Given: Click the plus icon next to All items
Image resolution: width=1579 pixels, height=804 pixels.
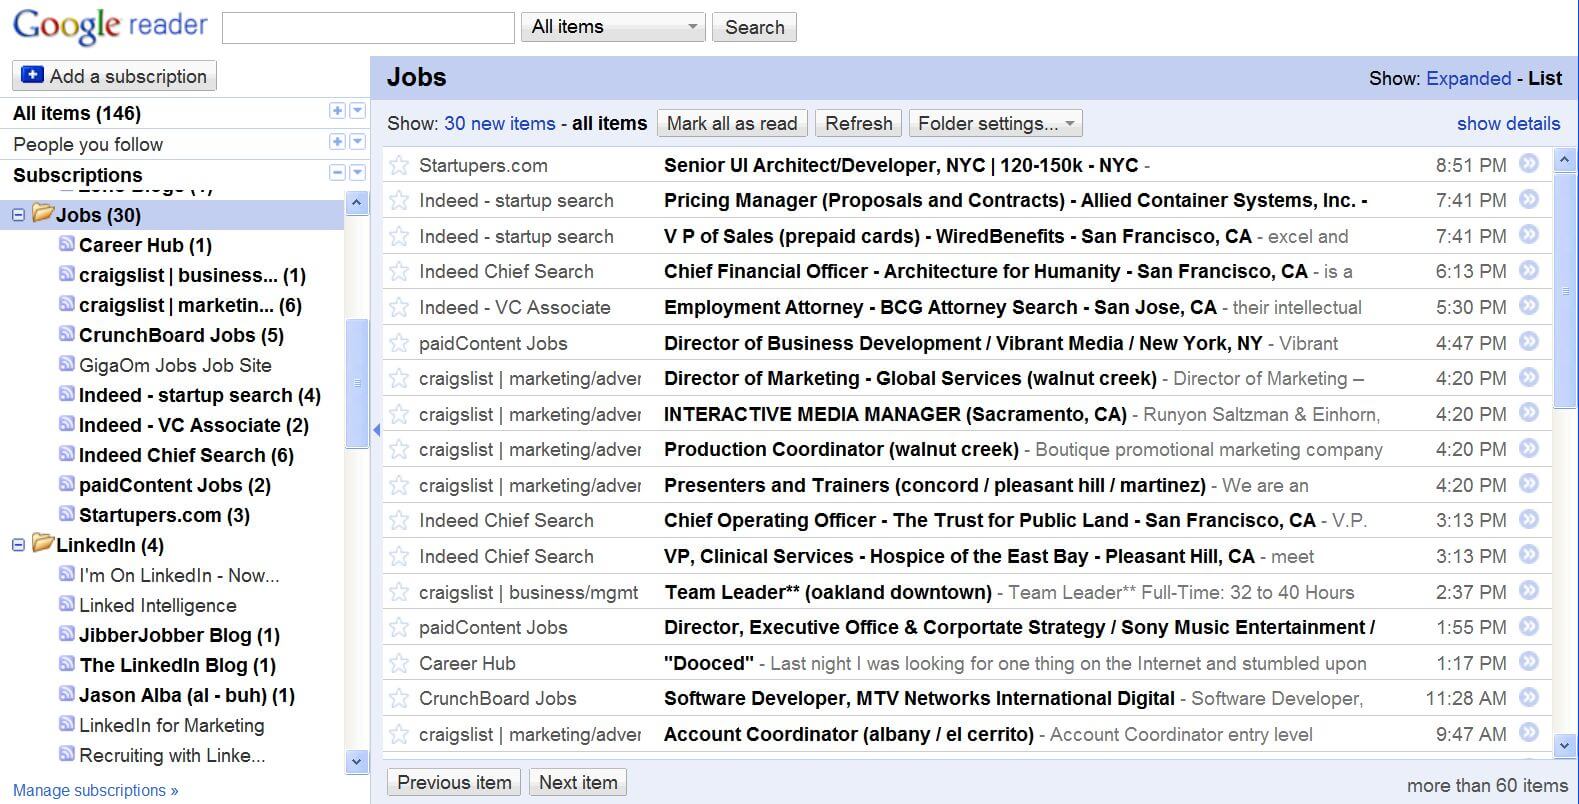Looking at the screenshot, I should point(337,111).
